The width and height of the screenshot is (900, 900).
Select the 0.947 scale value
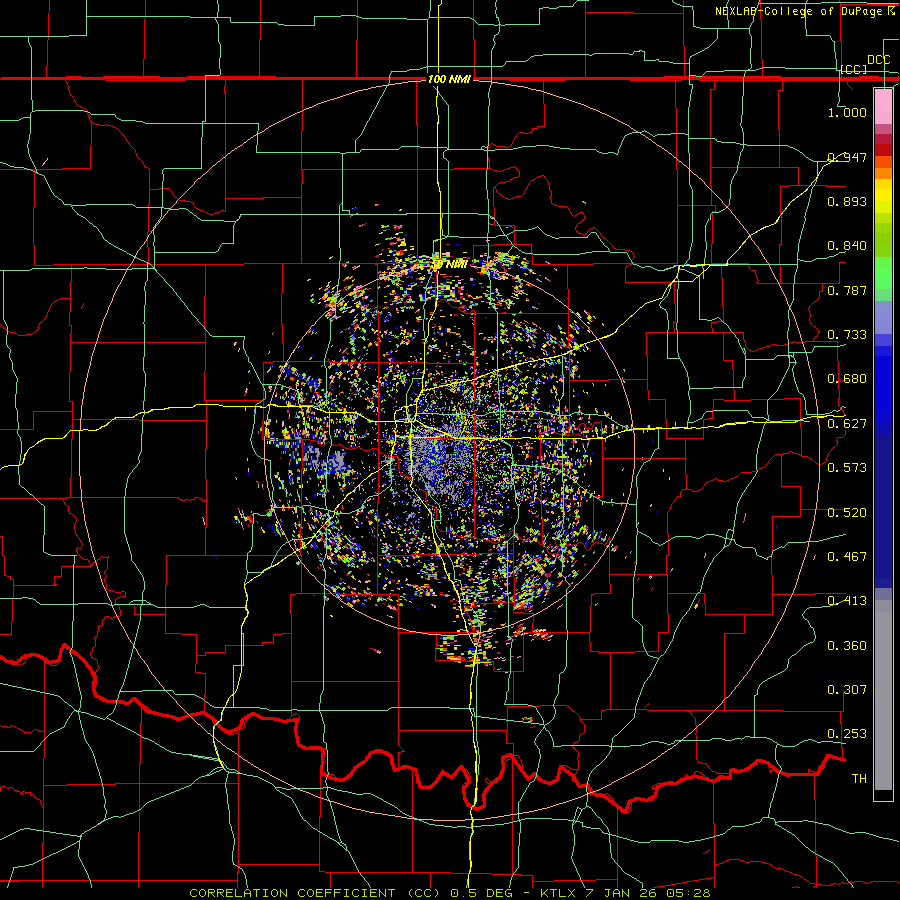(847, 157)
